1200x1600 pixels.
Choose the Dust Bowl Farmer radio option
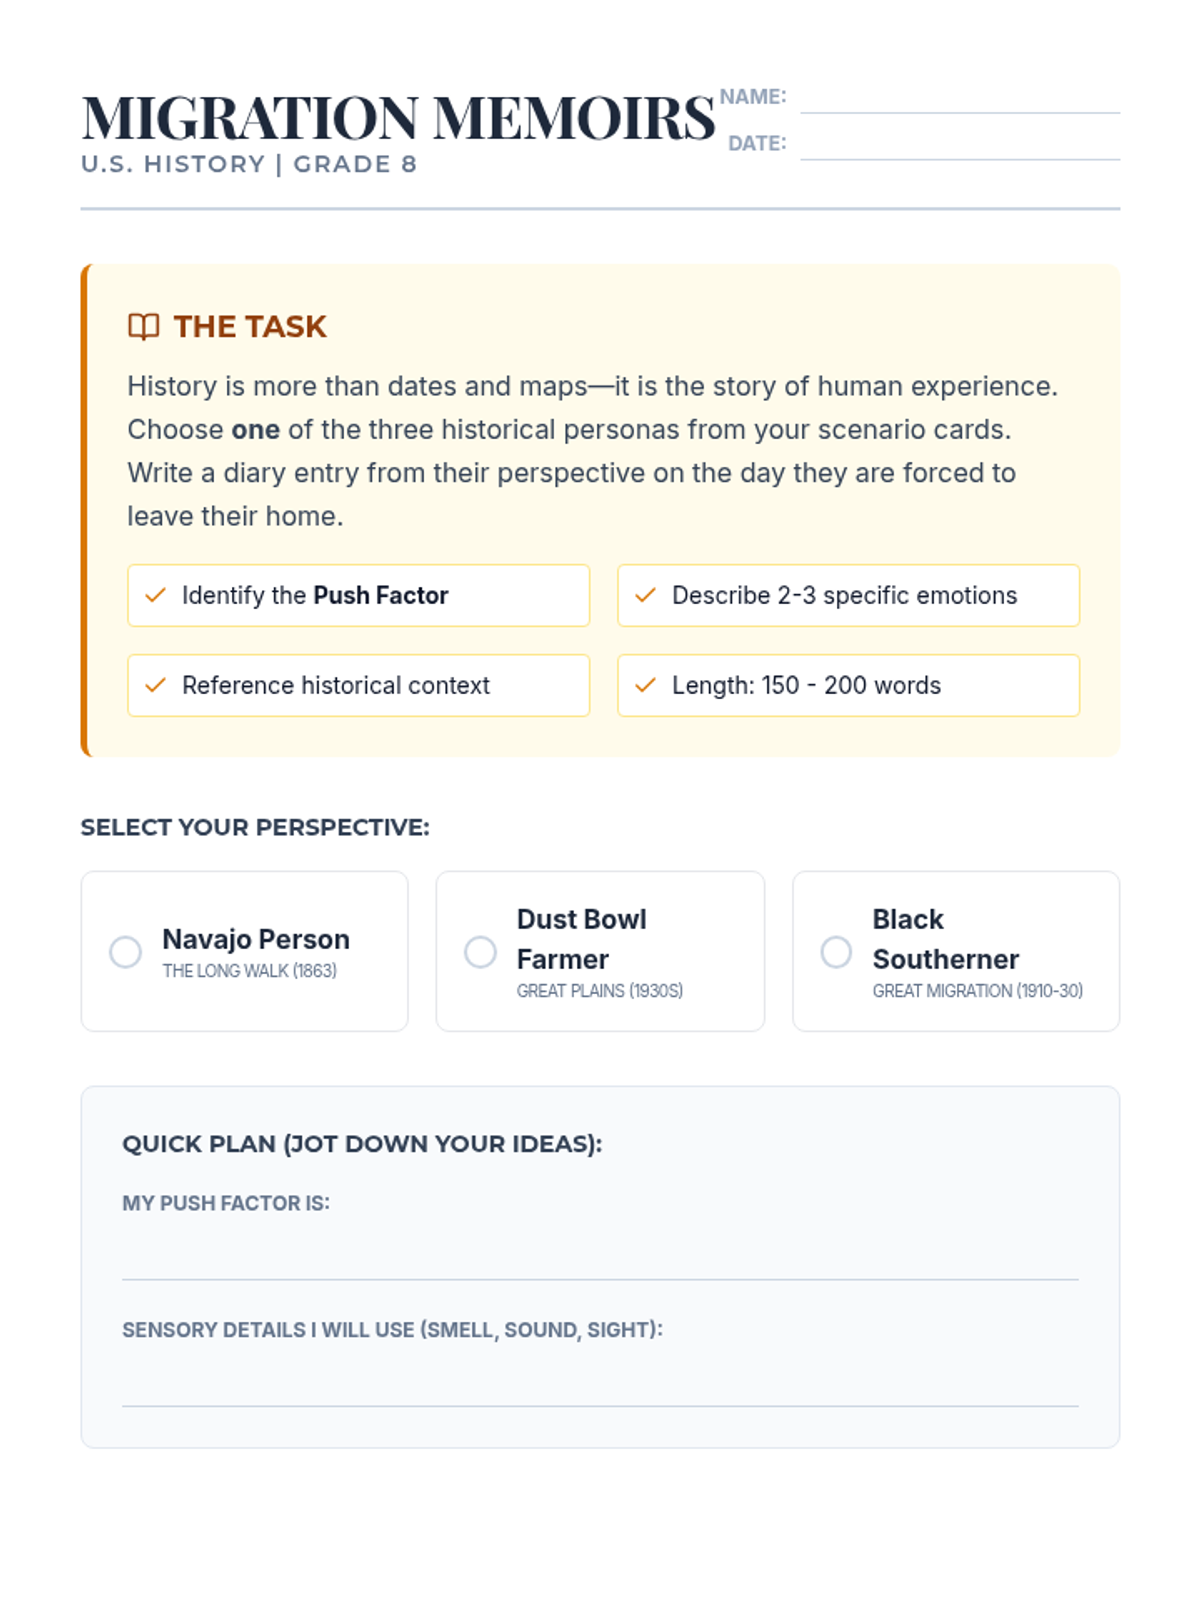[x=480, y=952]
